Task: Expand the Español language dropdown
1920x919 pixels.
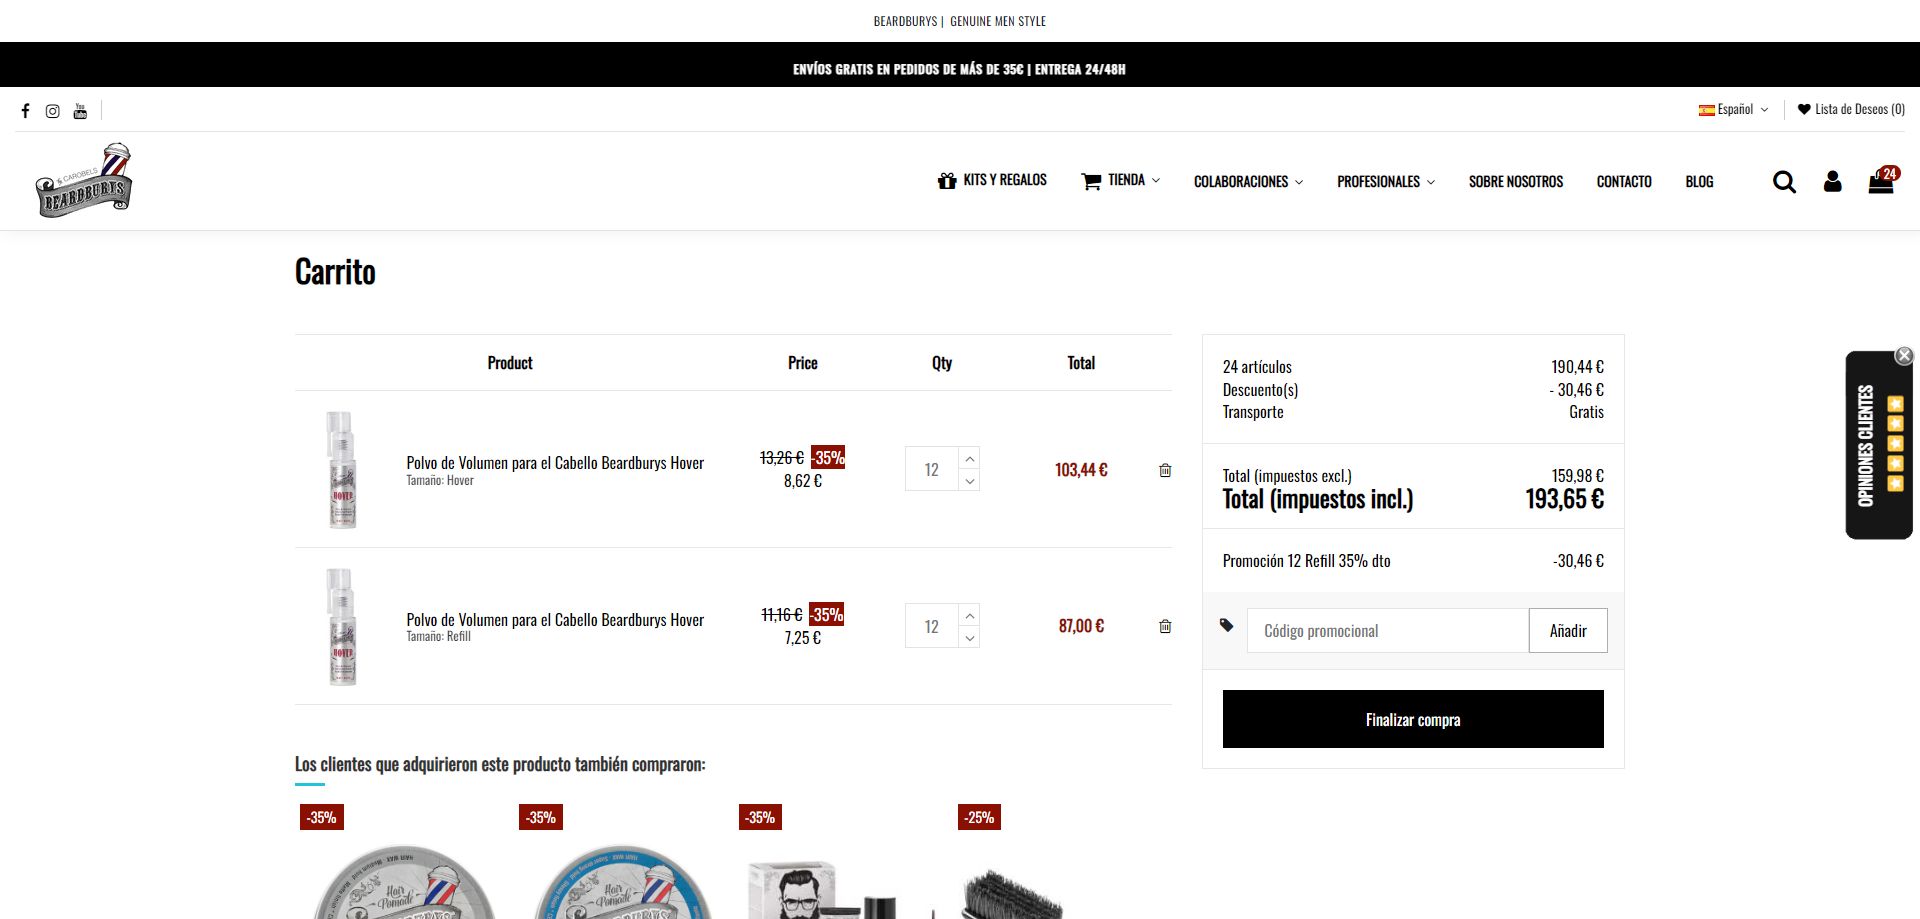Action: click(x=1734, y=110)
